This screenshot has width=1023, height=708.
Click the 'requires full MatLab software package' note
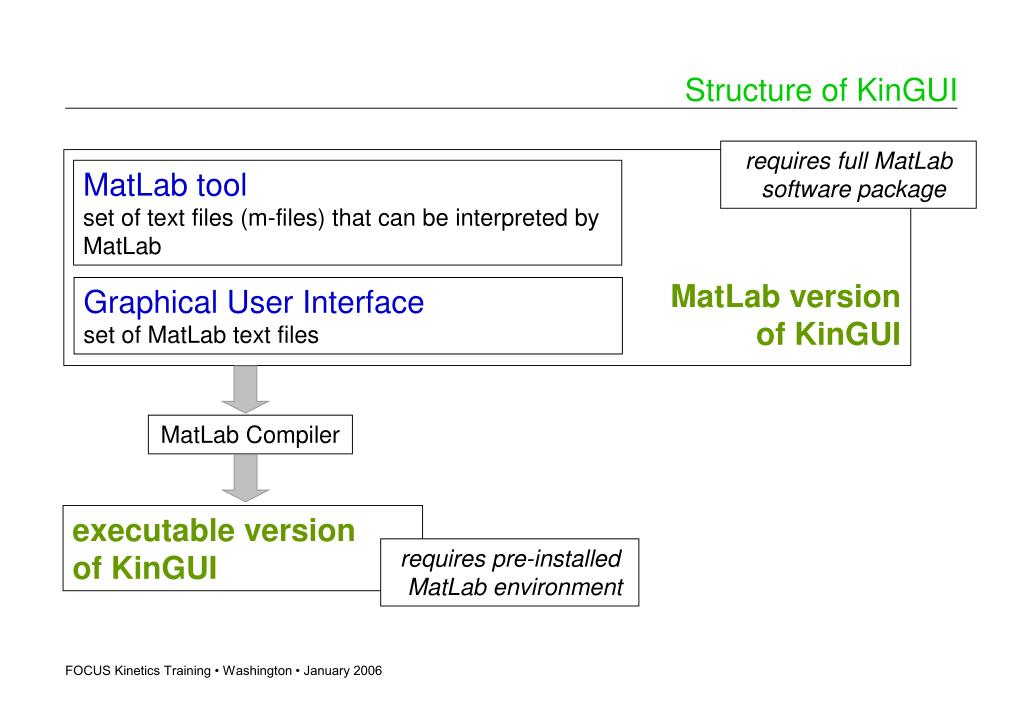pos(848,175)
